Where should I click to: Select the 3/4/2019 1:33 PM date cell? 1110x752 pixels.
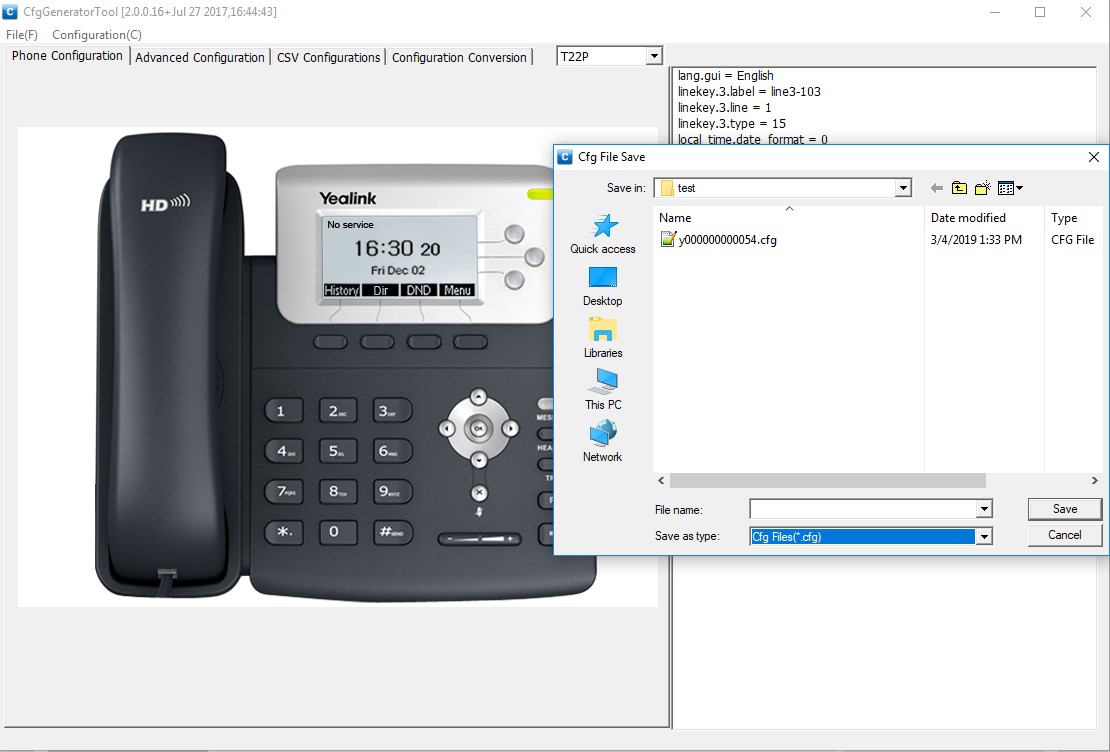tap(976, 240)
